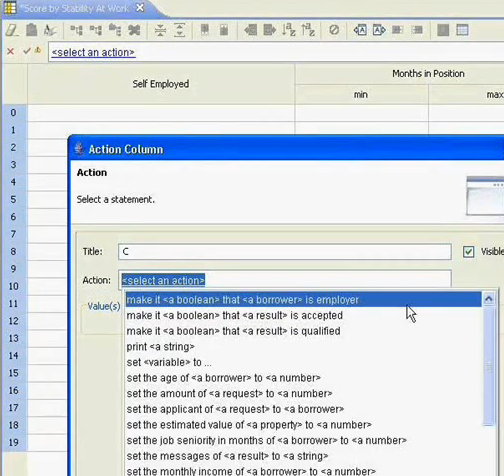This screenshot has height=476, width=504.
Task: Select row header 10 in the table
Action: 13,286
